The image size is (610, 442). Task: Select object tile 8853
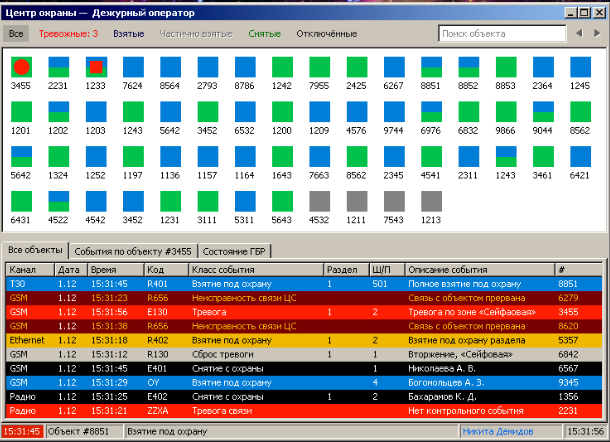(x=506, y=67)
